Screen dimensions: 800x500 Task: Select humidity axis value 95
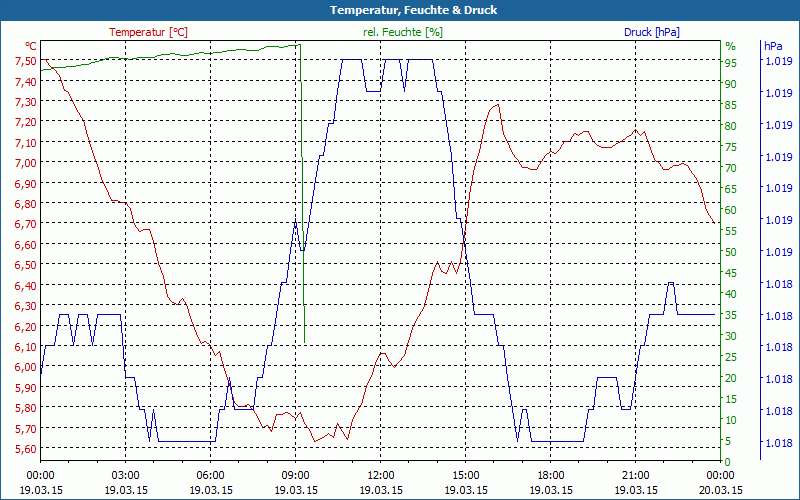731,63
